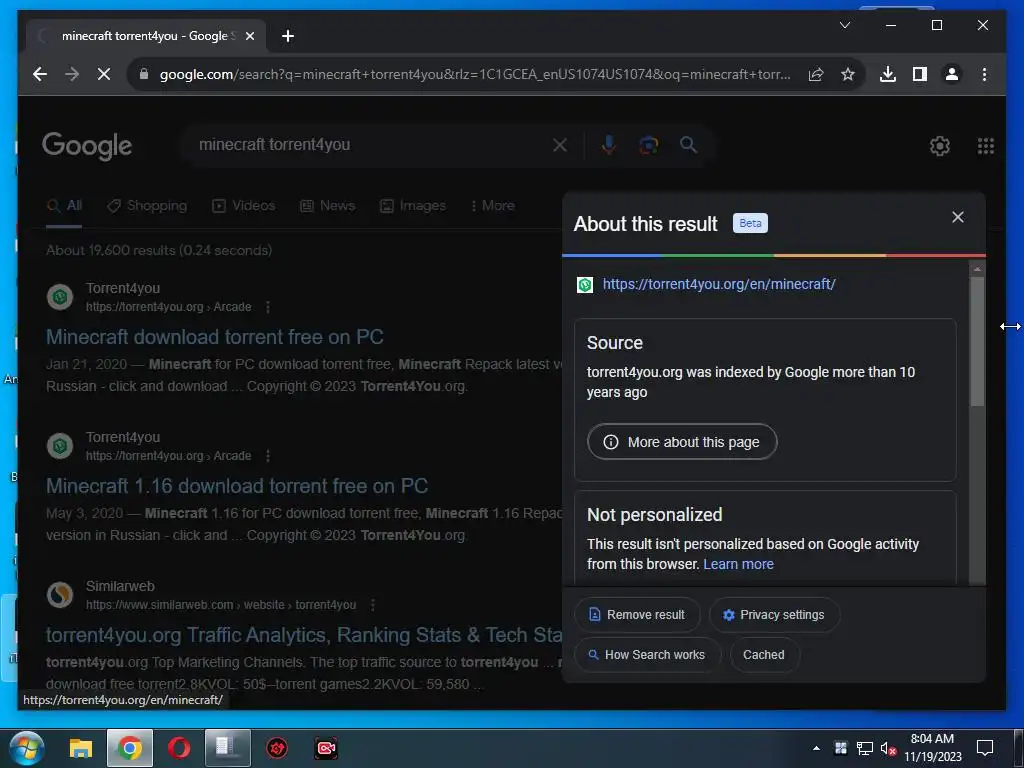Image resolution: width=1024 pixels, height=768 pixels.
Task: Open the Chrome profile icon
Action: pyautogui.click(x=952, y=74)
